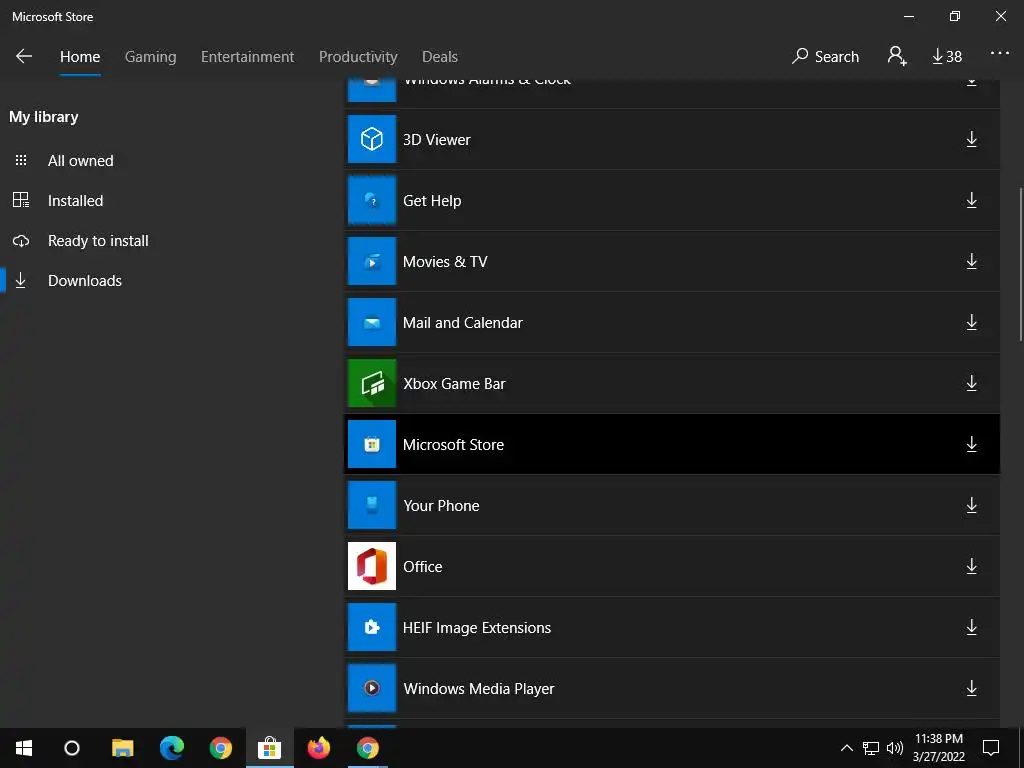Download the Xbox Game Bar update
This screenshot has height=768, width=1024.
point(971,383)
